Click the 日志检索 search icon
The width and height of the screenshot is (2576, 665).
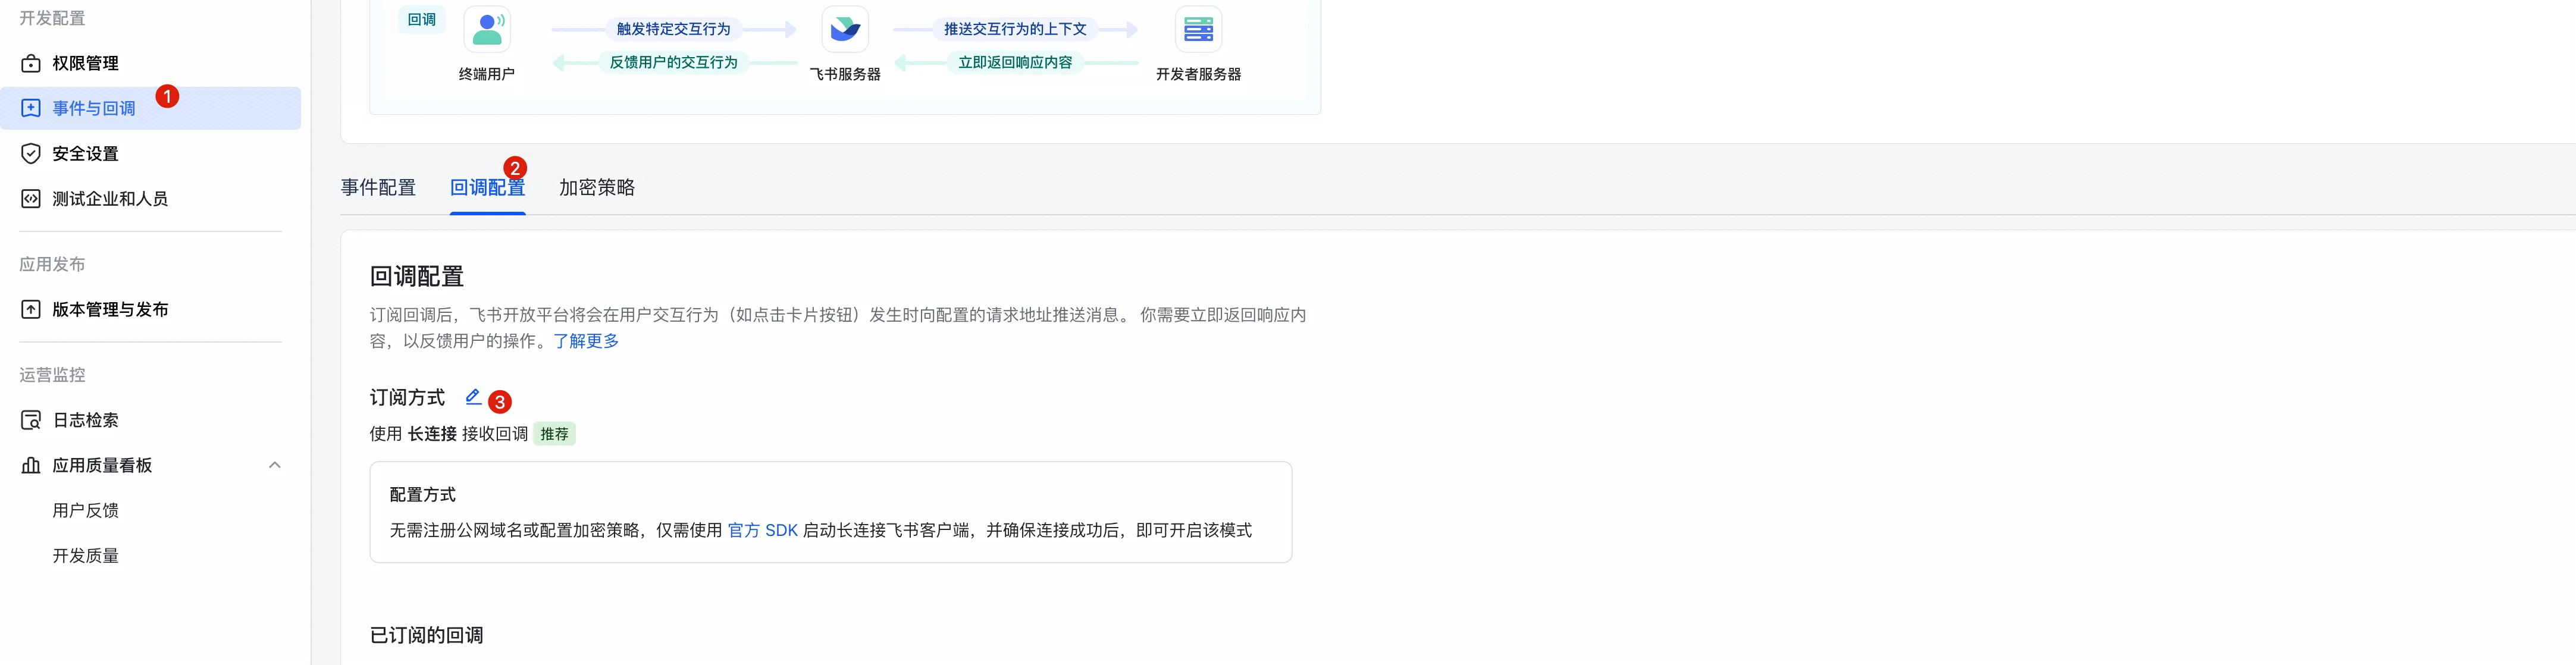coord(31,420)
